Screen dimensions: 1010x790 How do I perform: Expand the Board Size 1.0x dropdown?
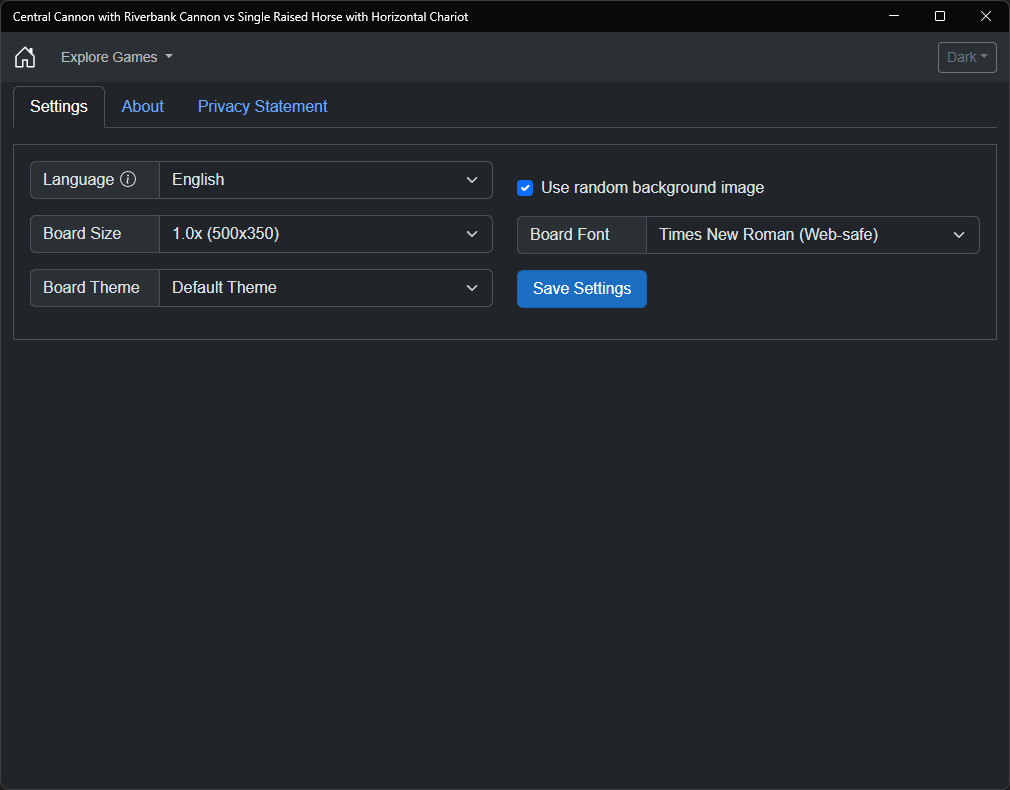325,234
